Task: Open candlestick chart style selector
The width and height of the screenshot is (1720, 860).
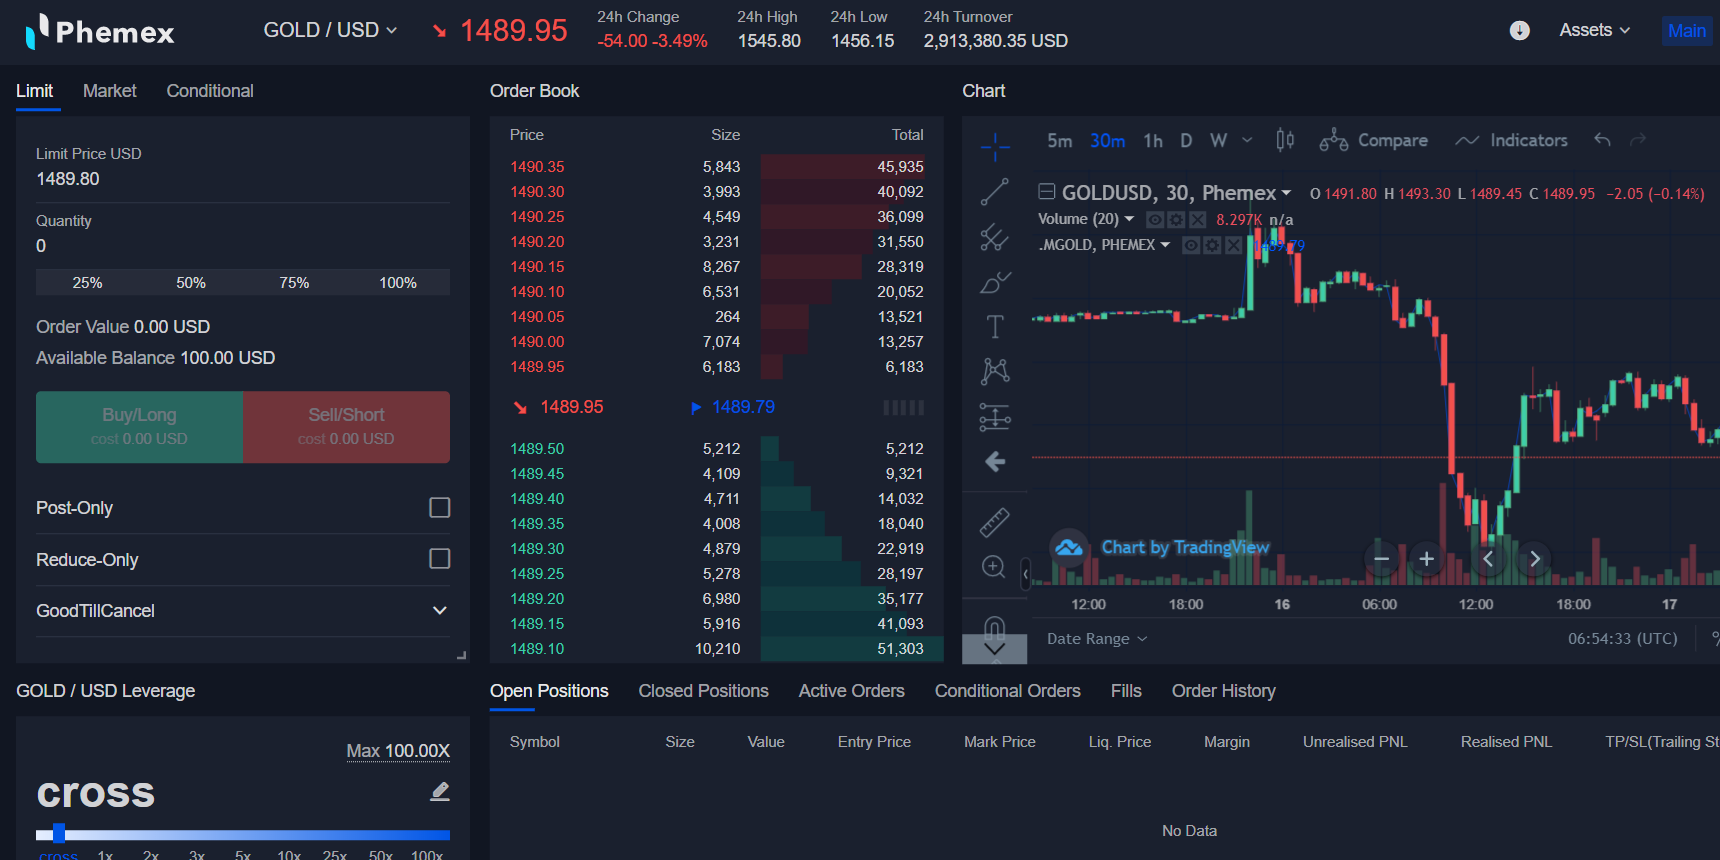Action: (1285, 141)
